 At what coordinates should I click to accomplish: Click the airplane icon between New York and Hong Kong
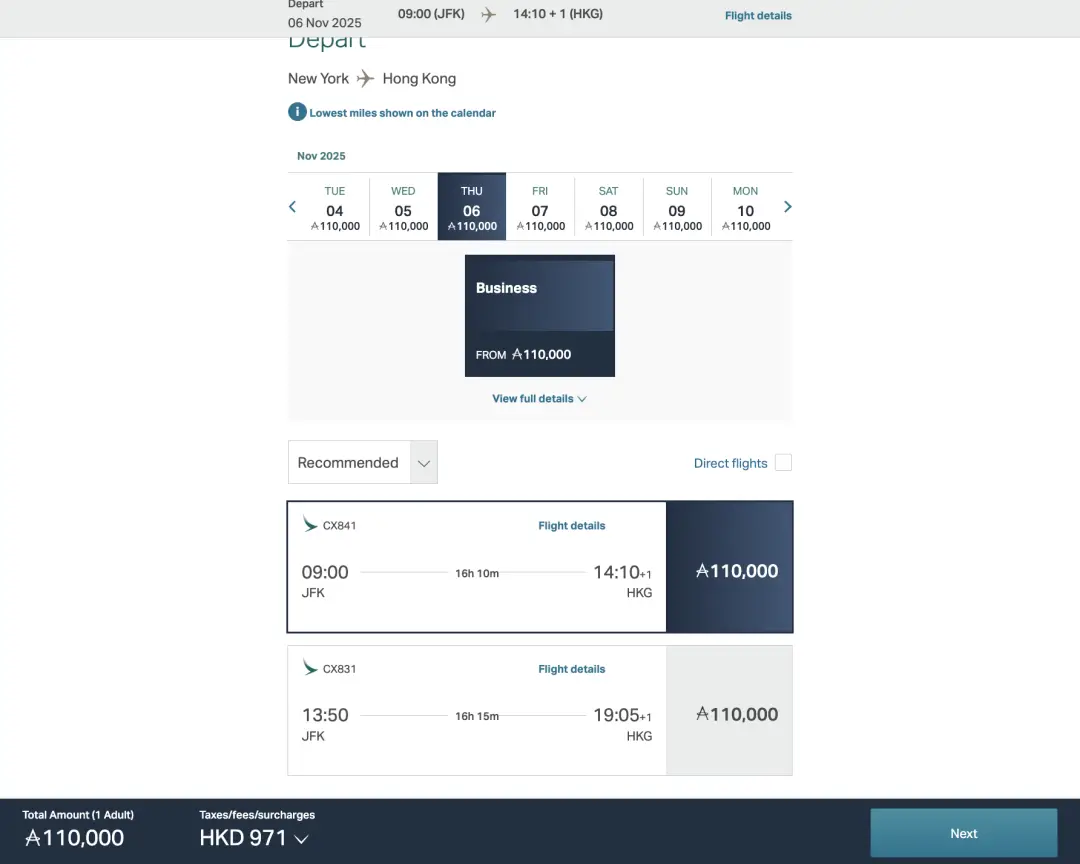tap(366, 78)
